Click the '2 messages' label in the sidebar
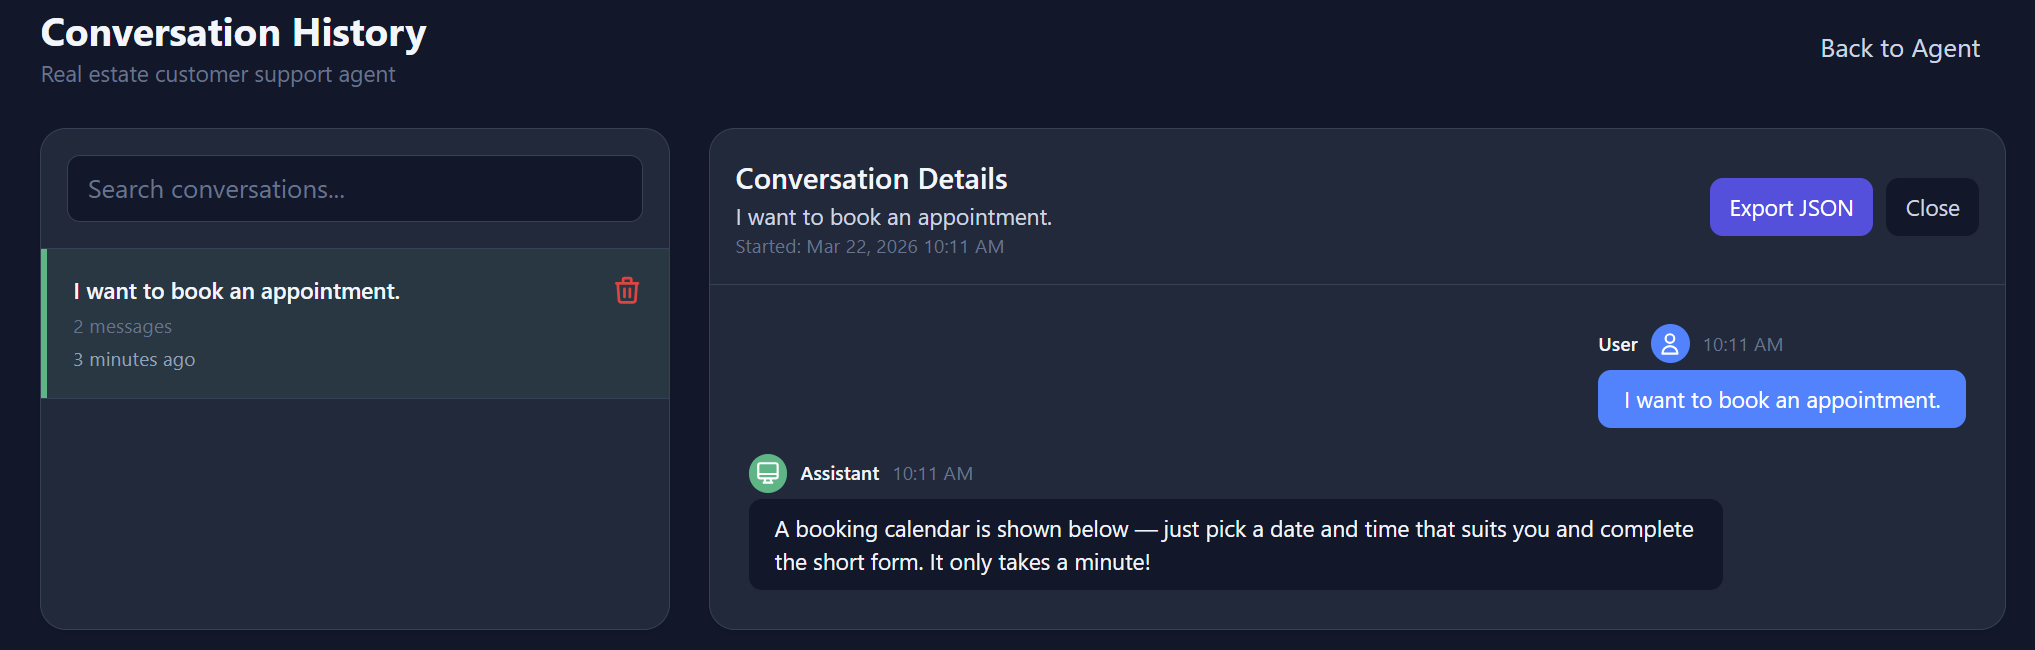This screenshot has height=650, width=2035. (122, 326)
